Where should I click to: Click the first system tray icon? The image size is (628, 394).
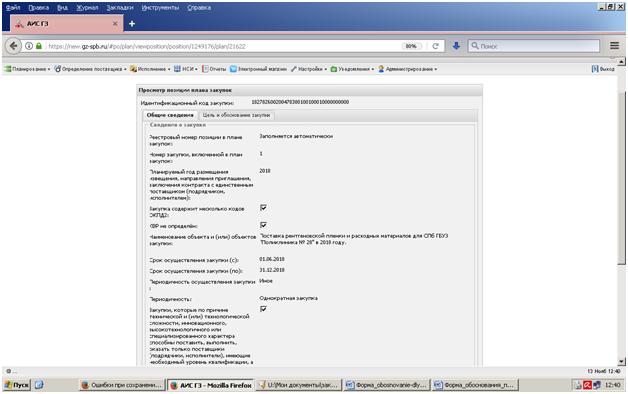tap(578, 385)
